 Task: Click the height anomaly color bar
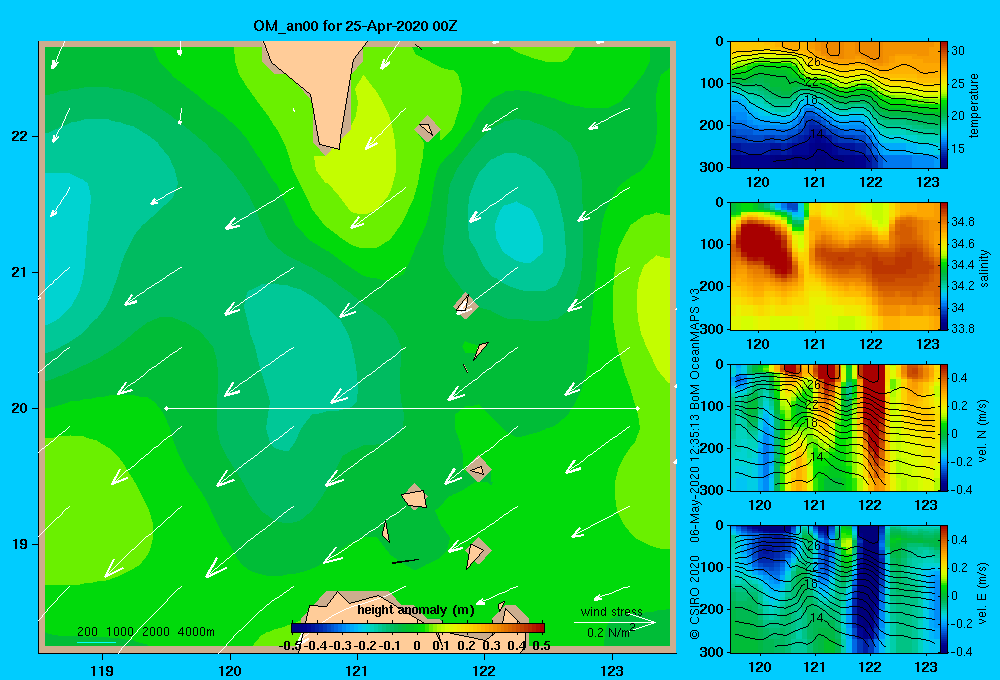(x=418, y=628)
